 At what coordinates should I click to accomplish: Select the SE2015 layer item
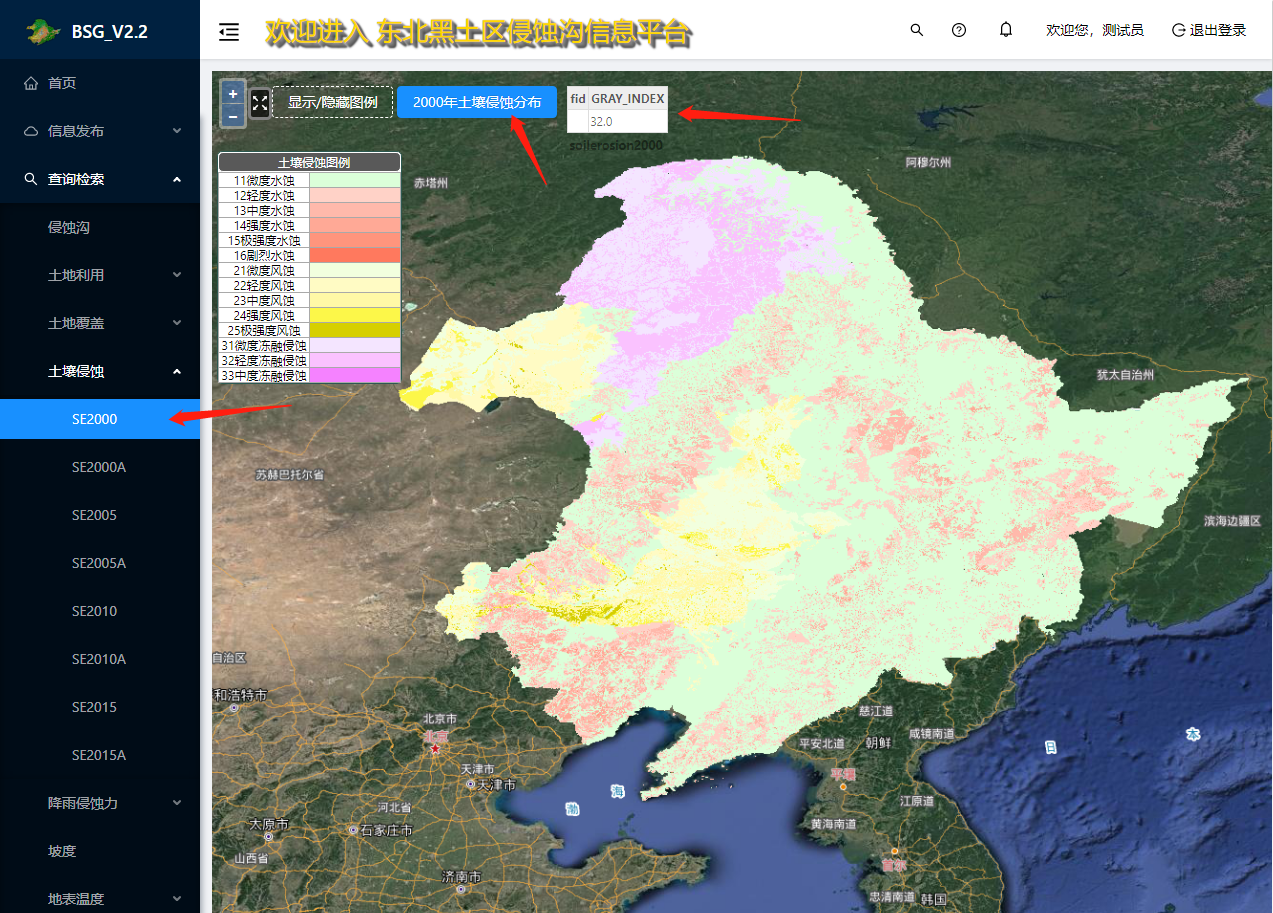pos(100,707)
